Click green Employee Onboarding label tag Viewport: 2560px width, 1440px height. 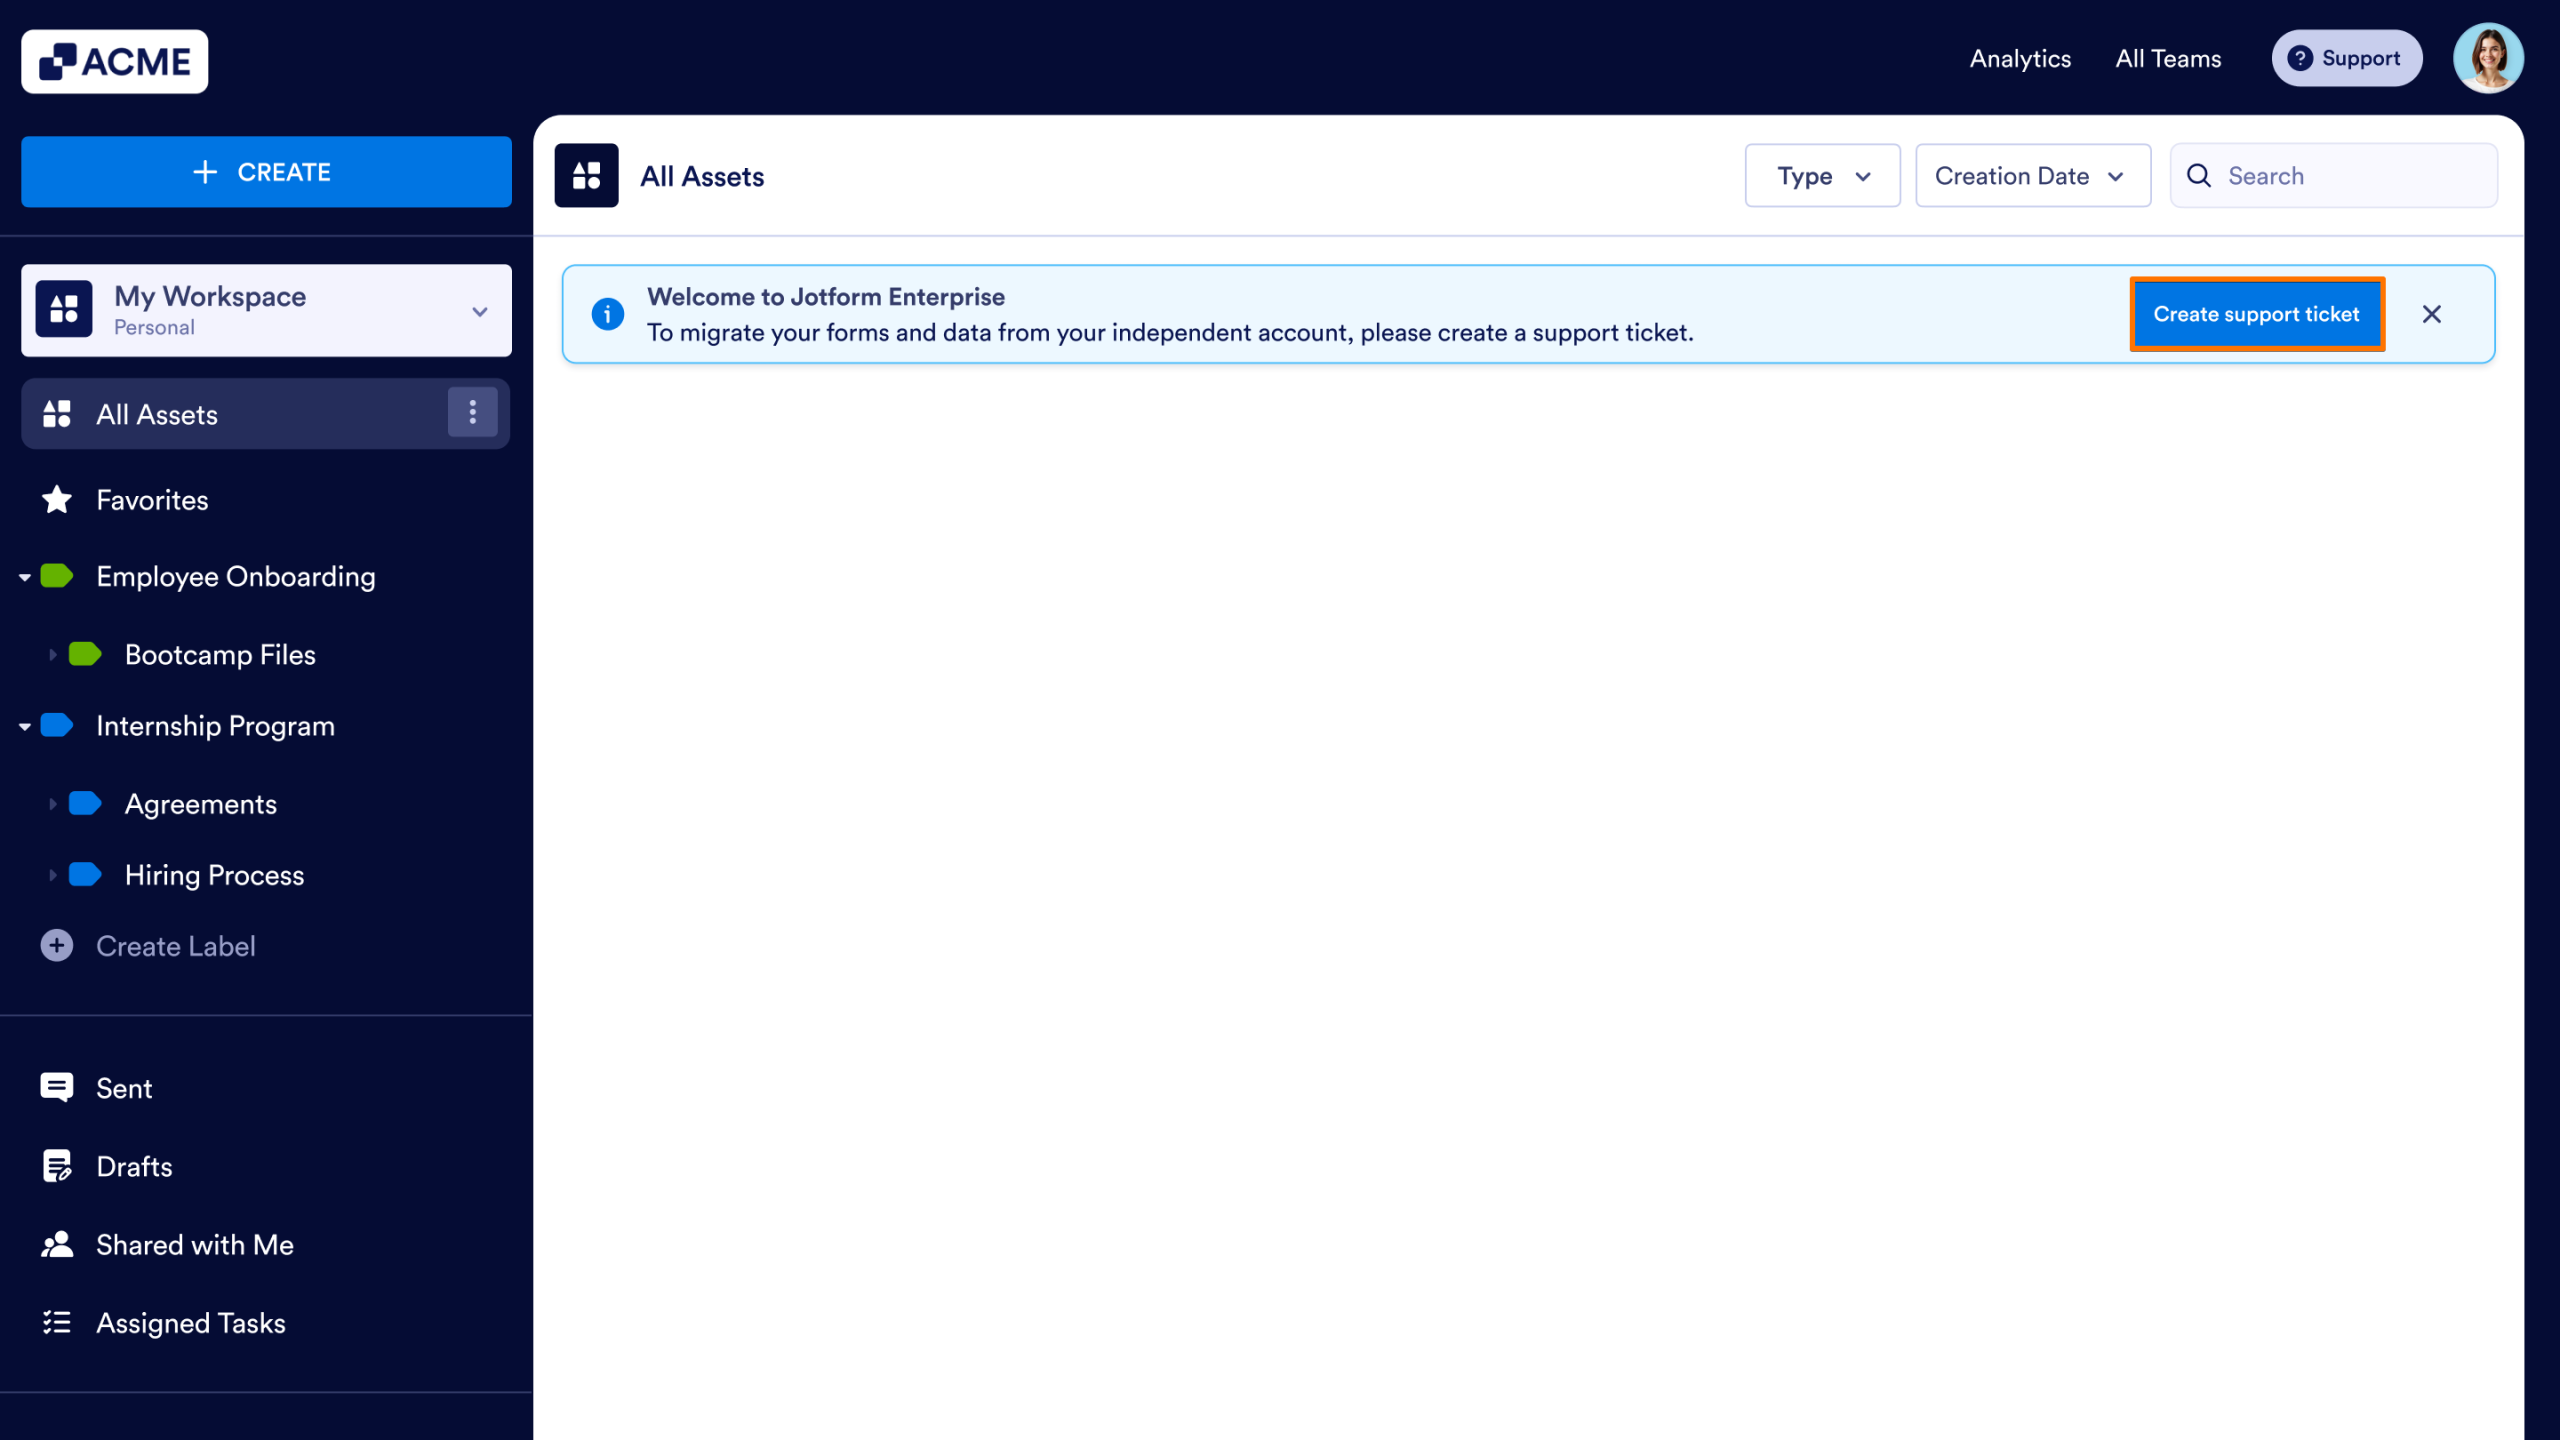[x=57, y=576]
